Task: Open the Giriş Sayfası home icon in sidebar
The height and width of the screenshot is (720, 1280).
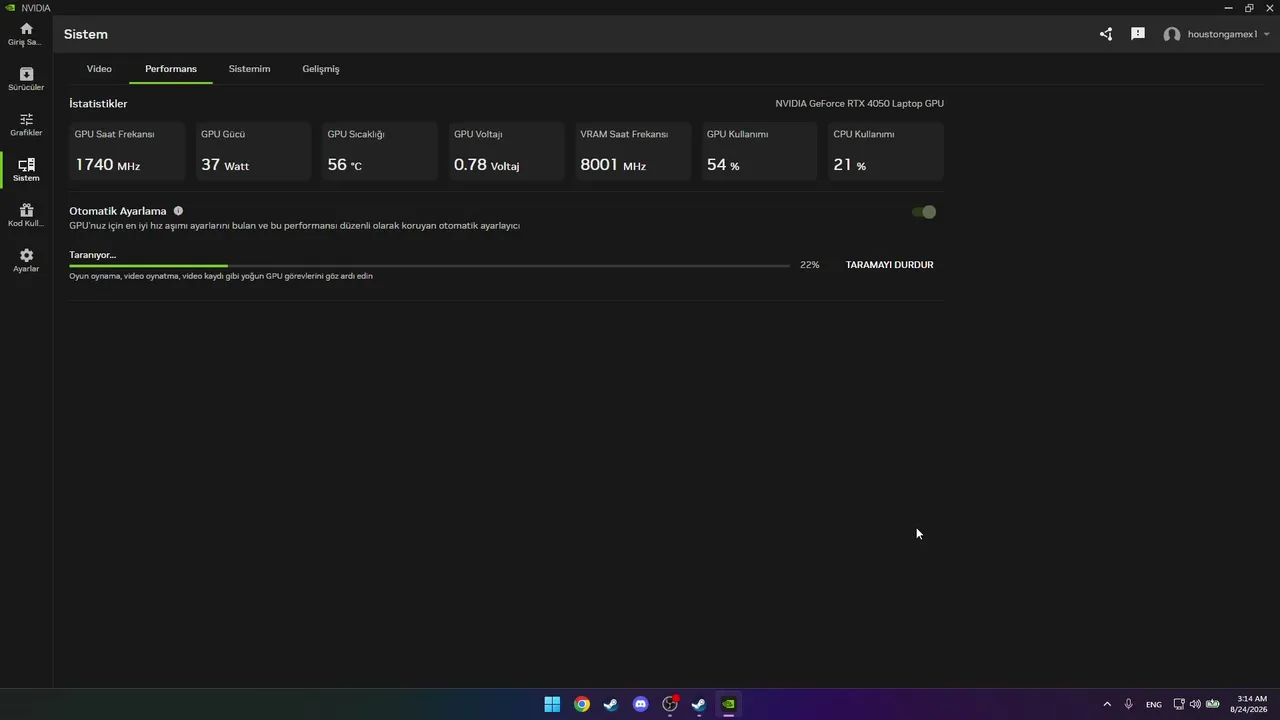Action: 26,29
